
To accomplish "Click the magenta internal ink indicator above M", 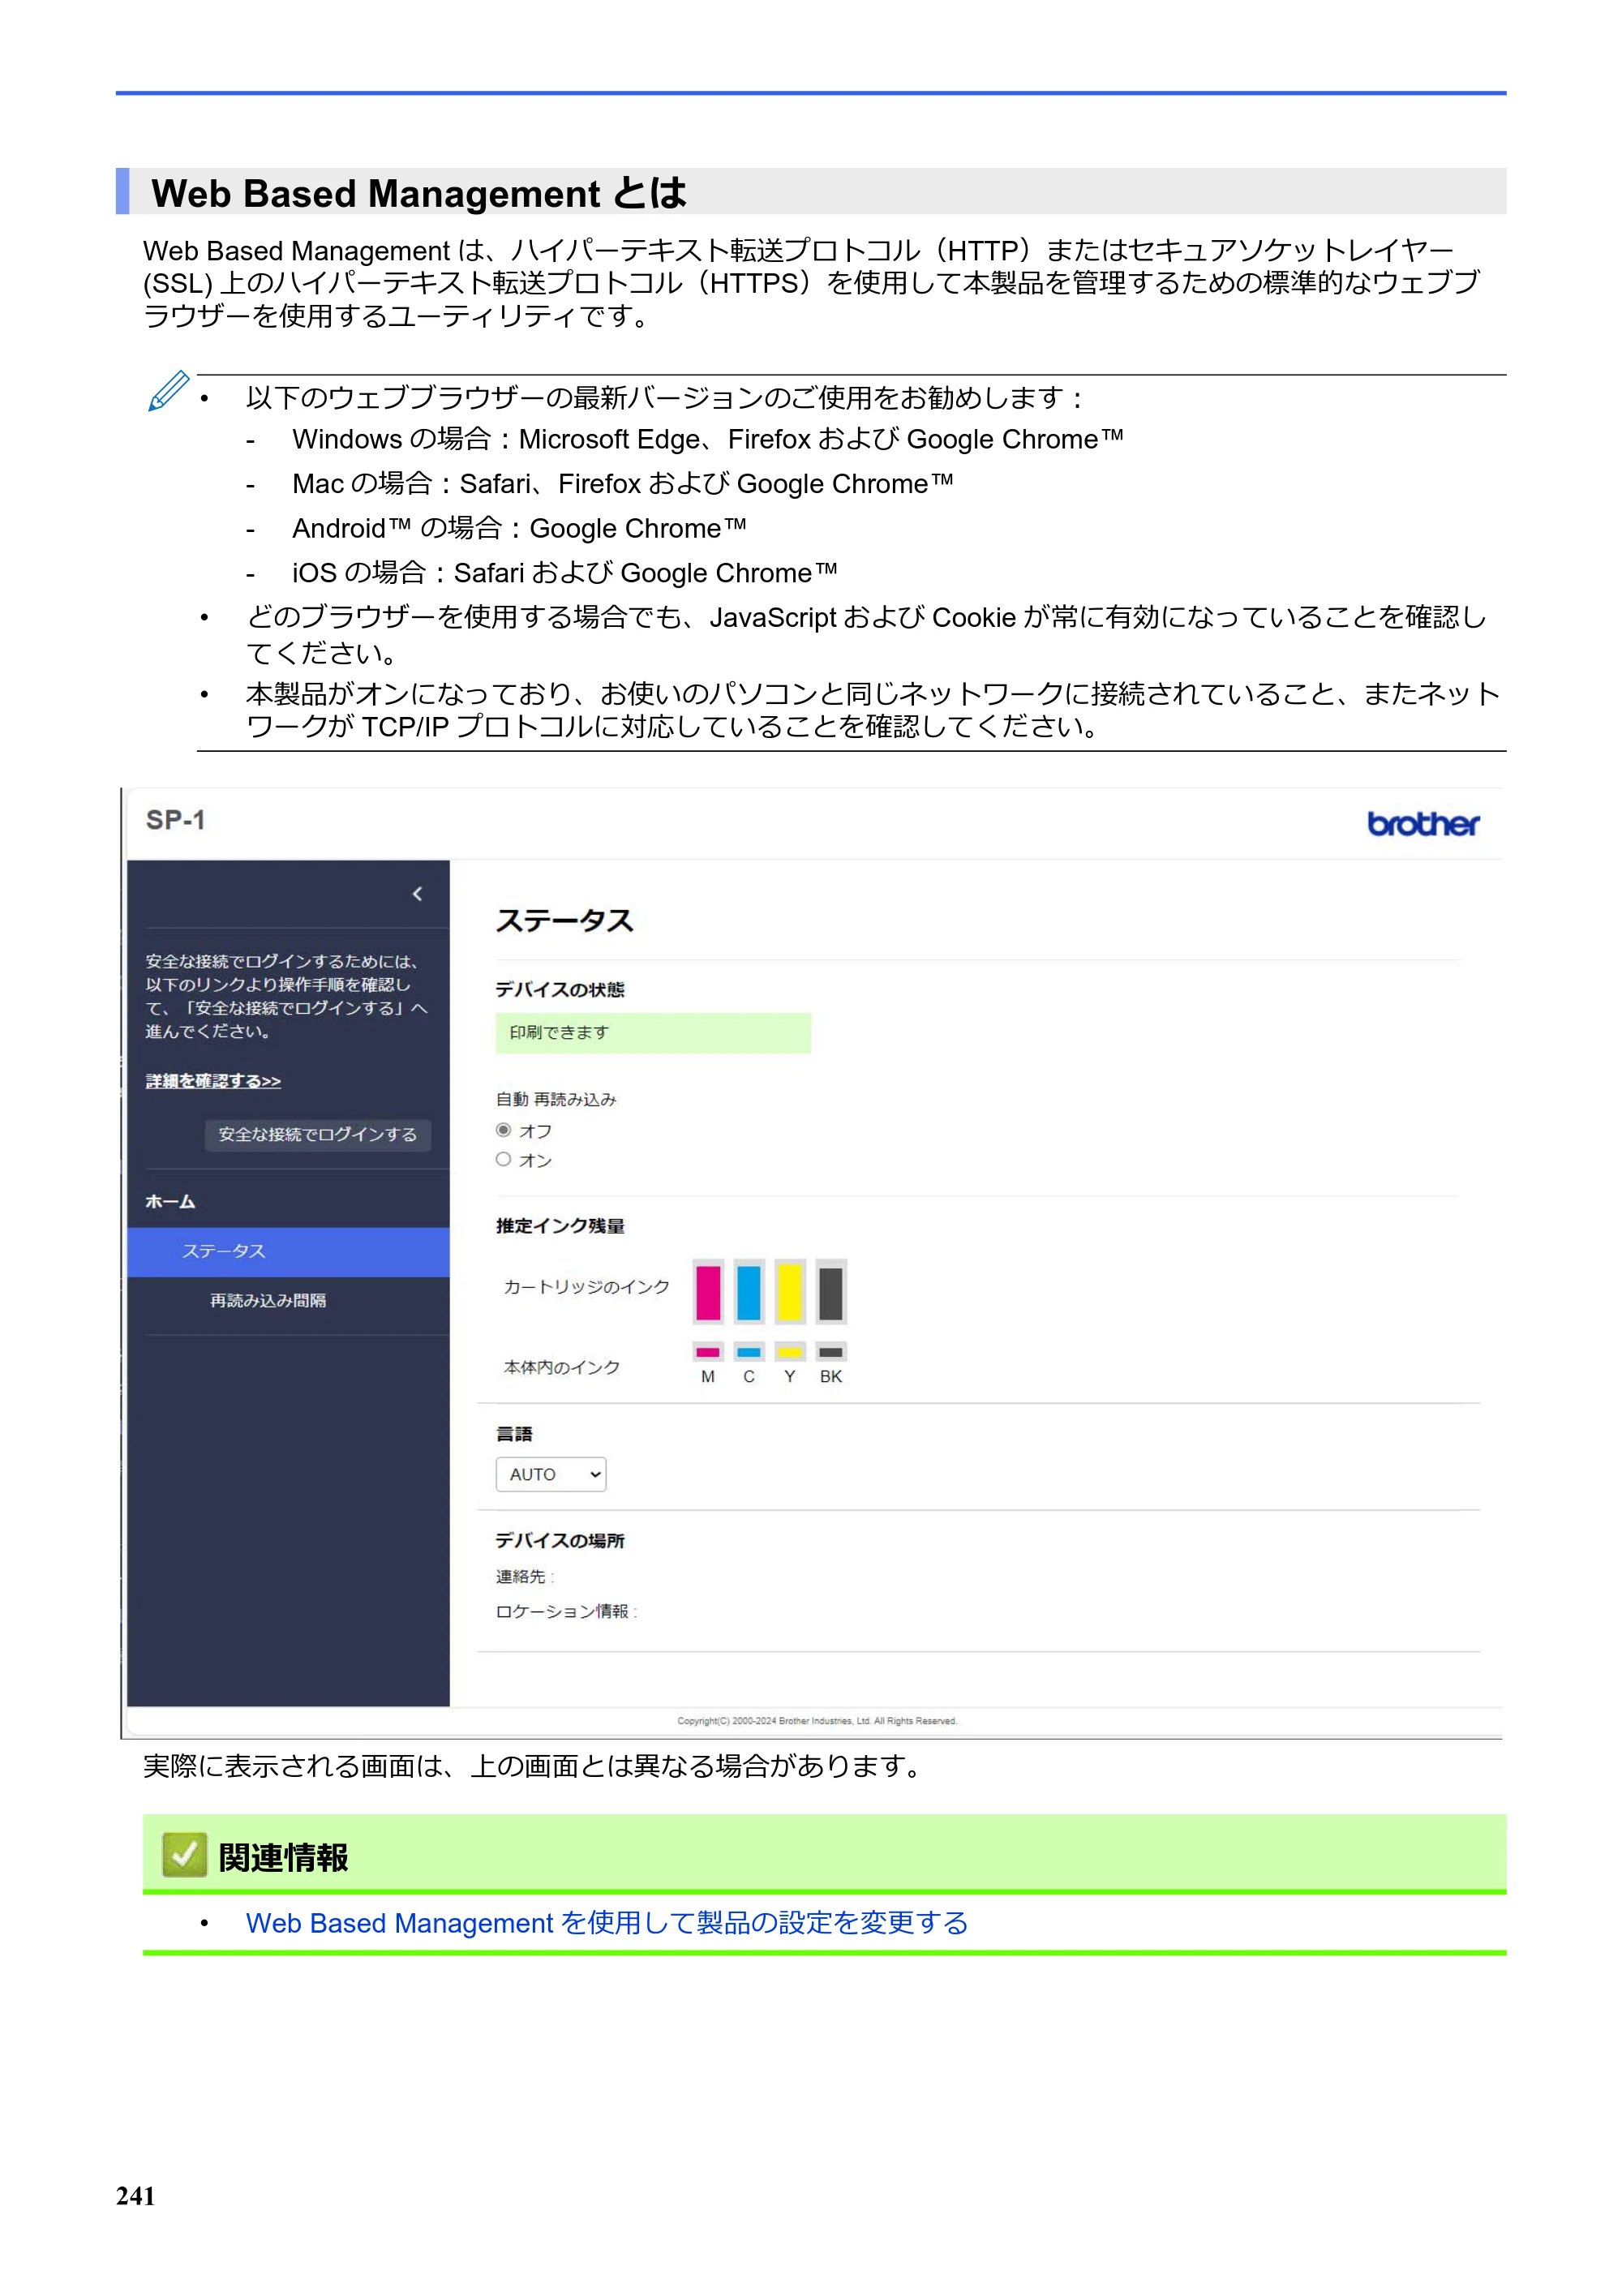I will tap(708, 1352).
